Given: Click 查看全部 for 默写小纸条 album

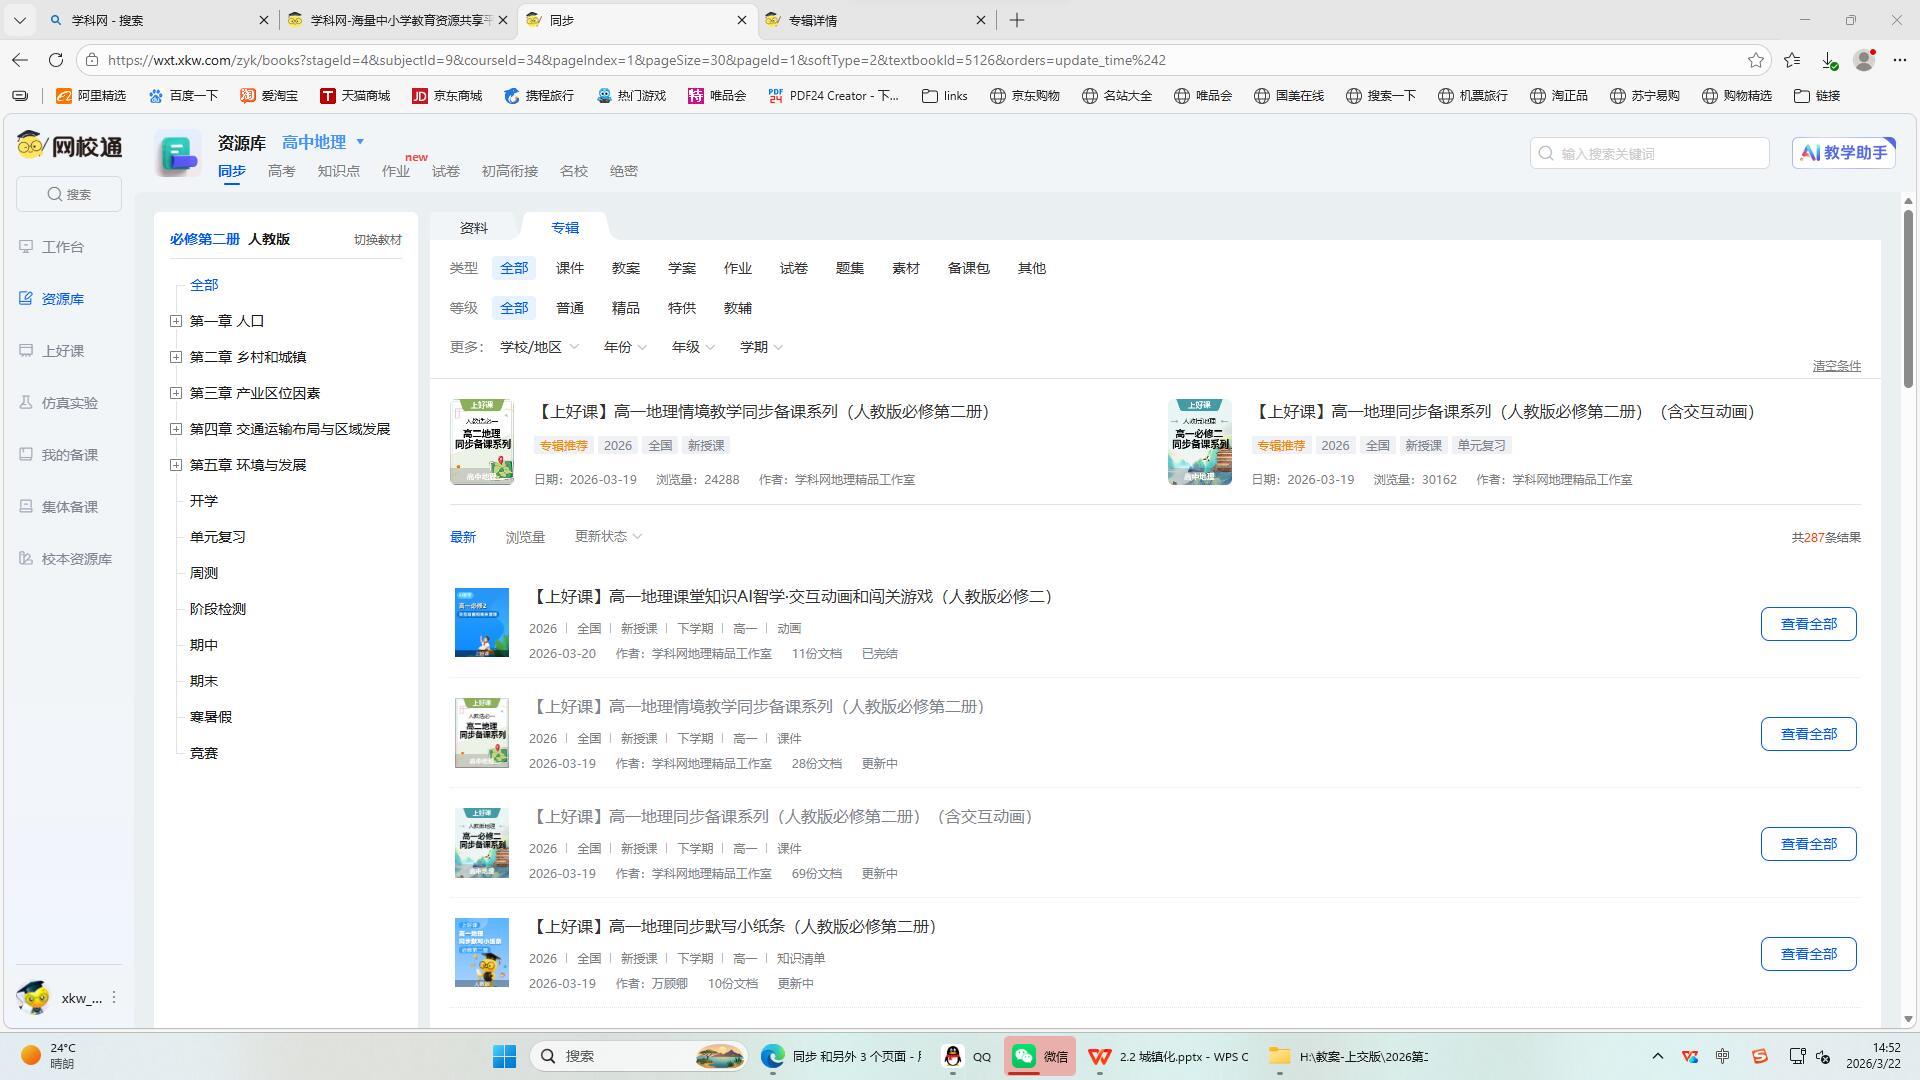Looking at the screenshot, I should (x=1807, y=954).
